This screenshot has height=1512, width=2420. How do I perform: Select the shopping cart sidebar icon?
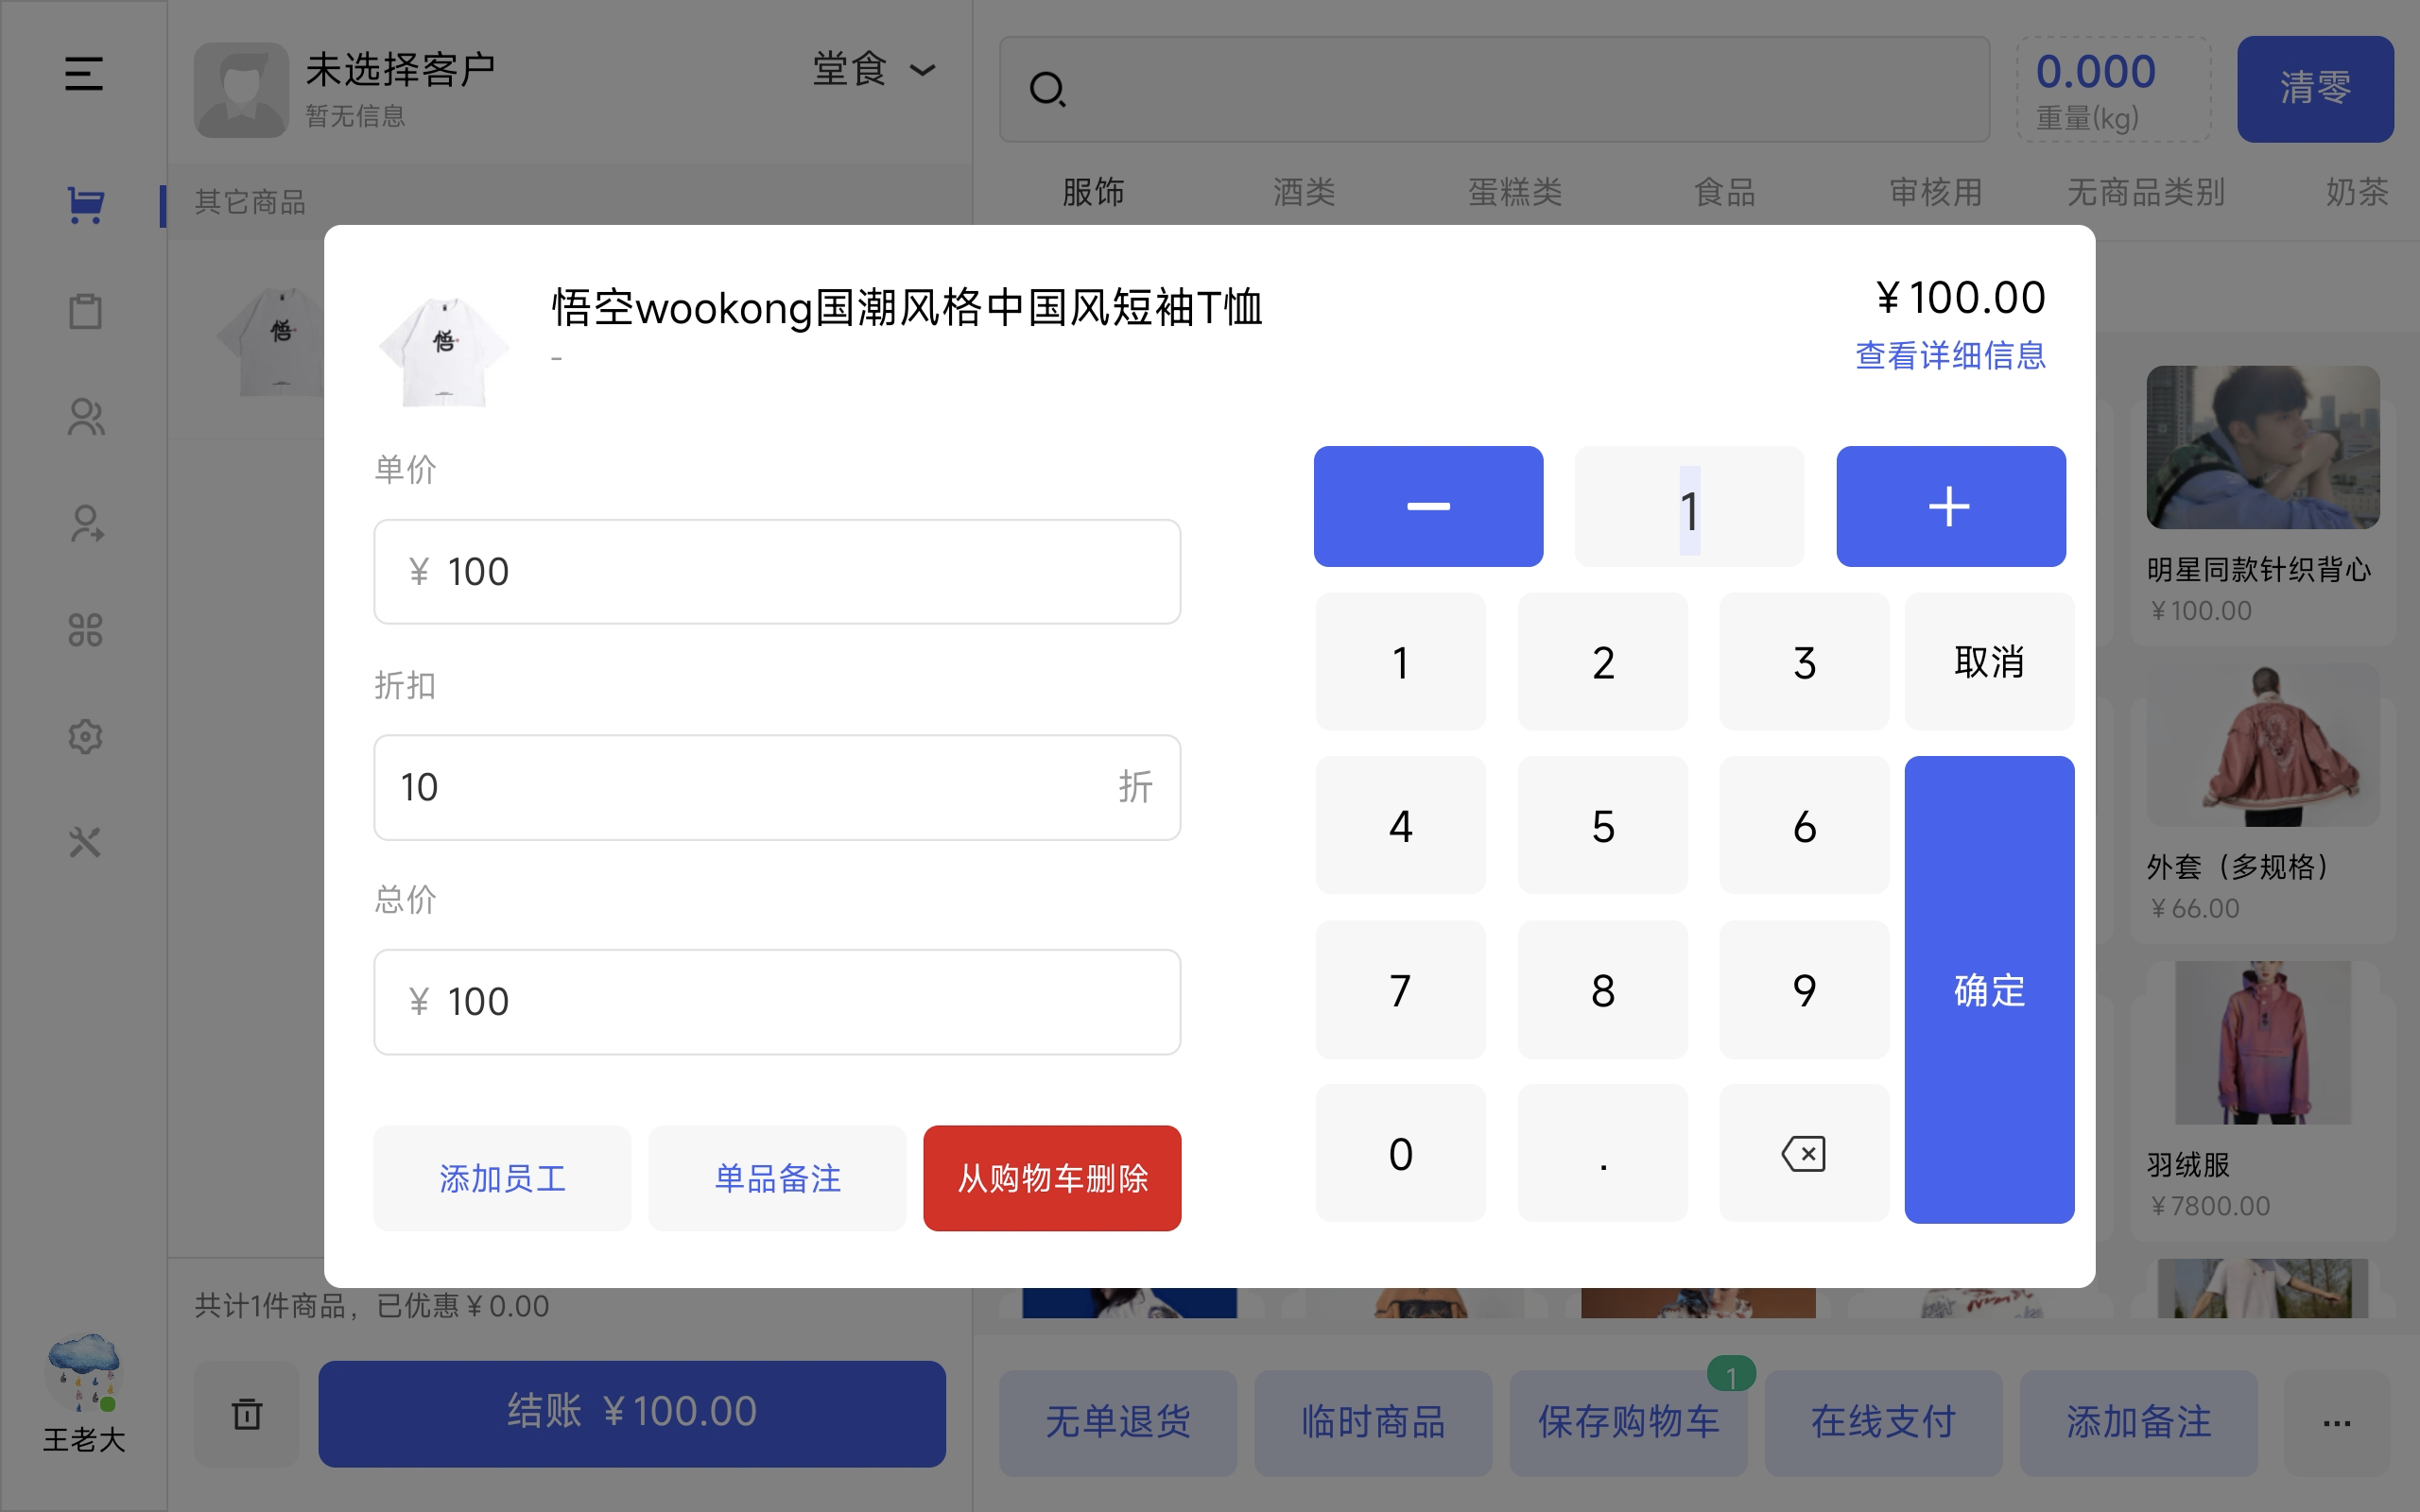point(85,205)
